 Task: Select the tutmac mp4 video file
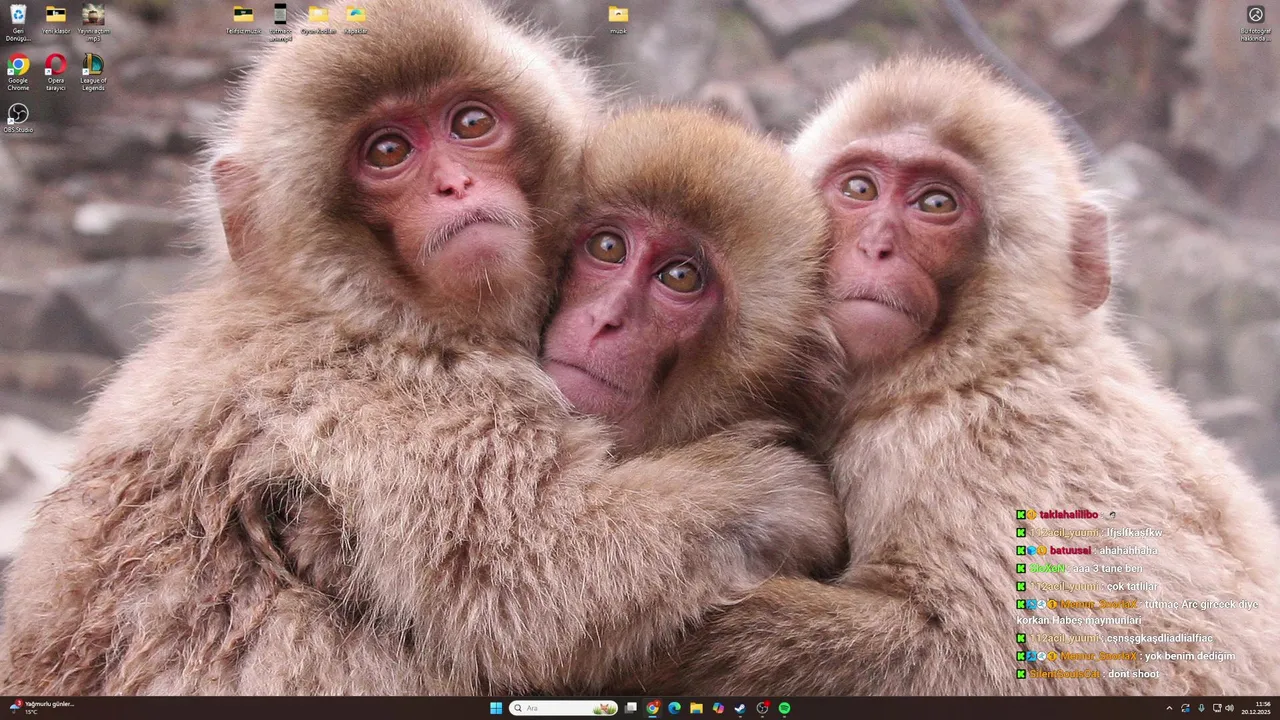(280, 22)
